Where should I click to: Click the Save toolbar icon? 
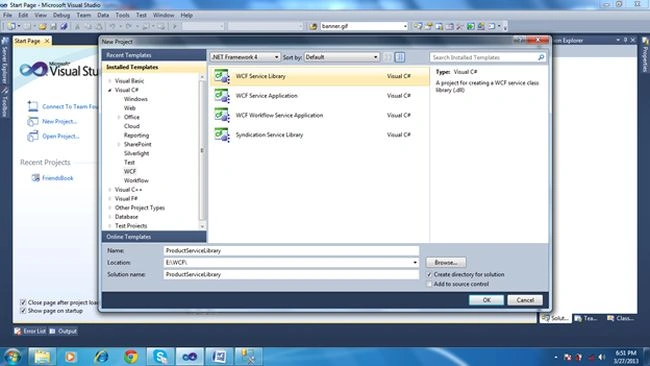53,26
